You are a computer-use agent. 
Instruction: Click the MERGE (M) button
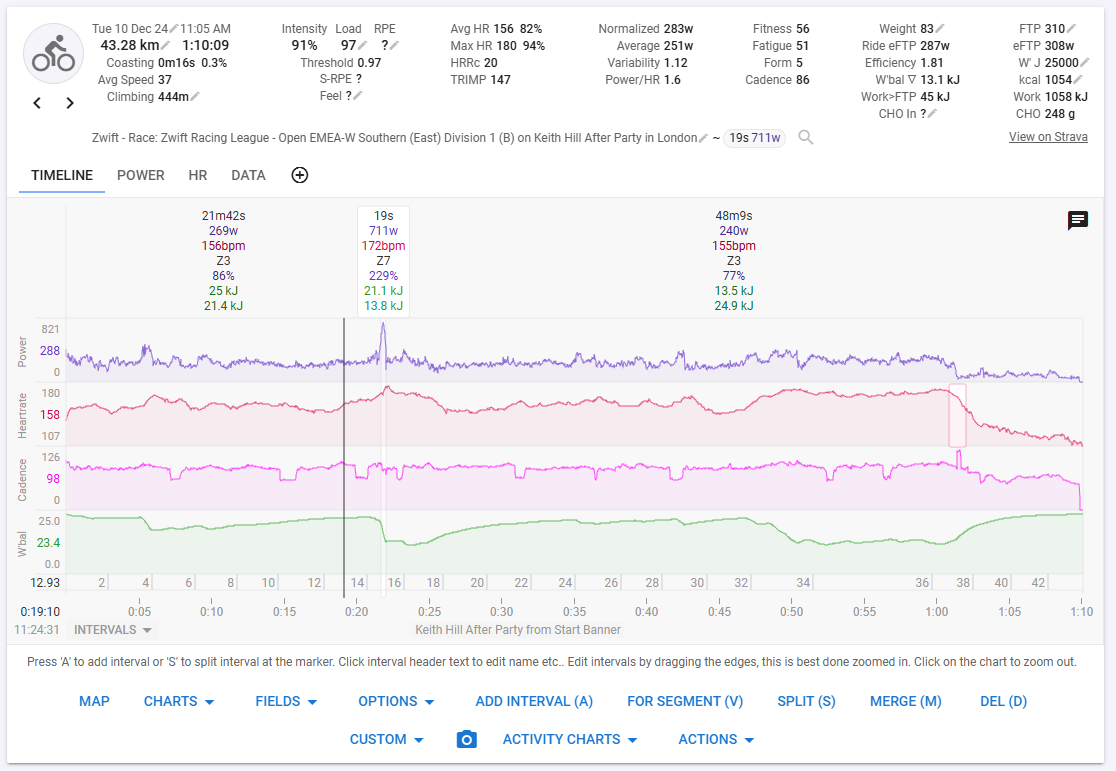coord(905,701)
